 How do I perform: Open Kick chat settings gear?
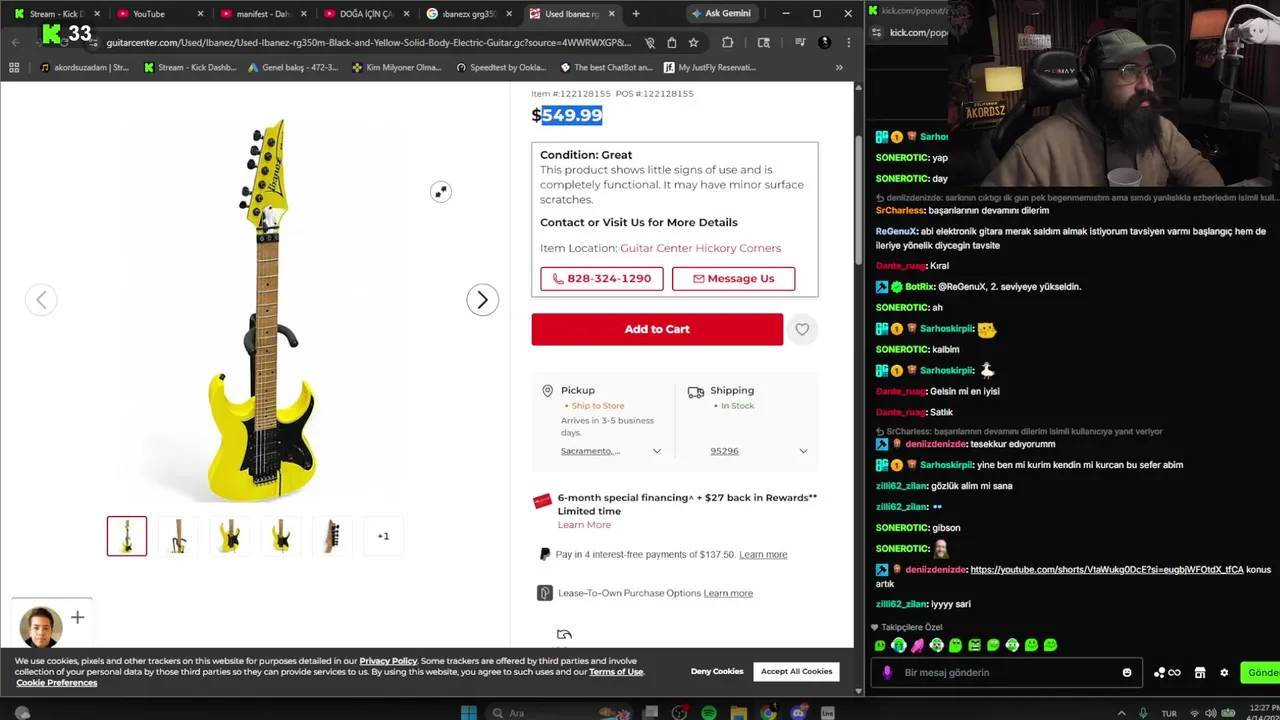(1224, 673)
